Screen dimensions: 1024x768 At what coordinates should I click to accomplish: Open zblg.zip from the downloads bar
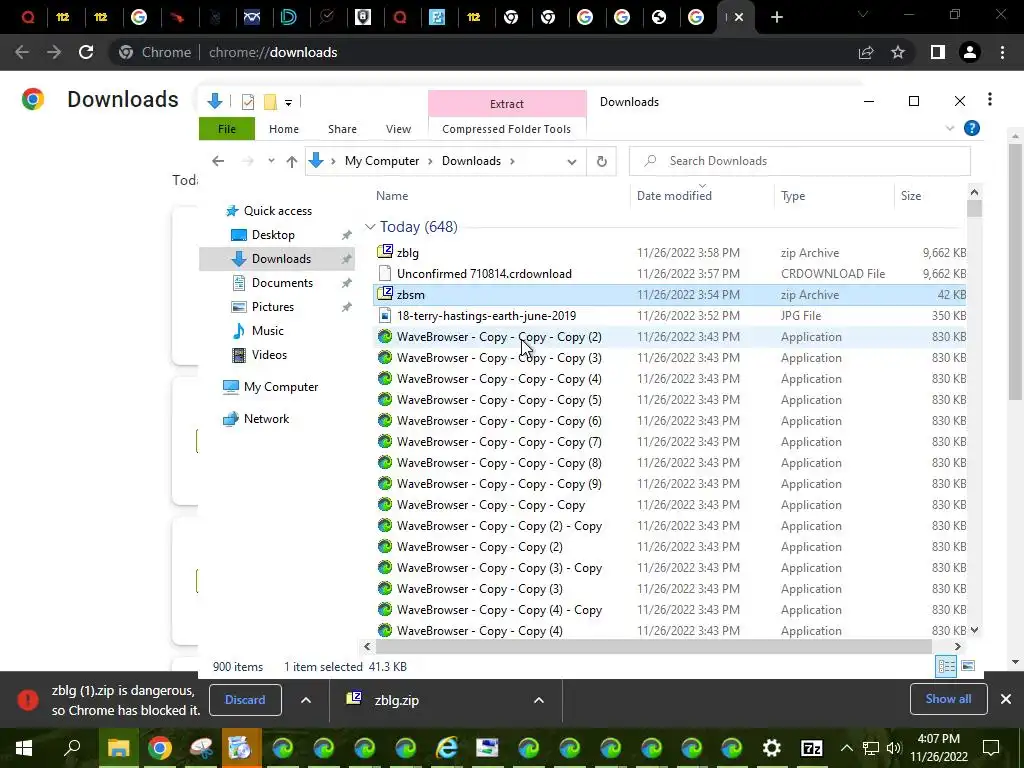tap(396, 700)
